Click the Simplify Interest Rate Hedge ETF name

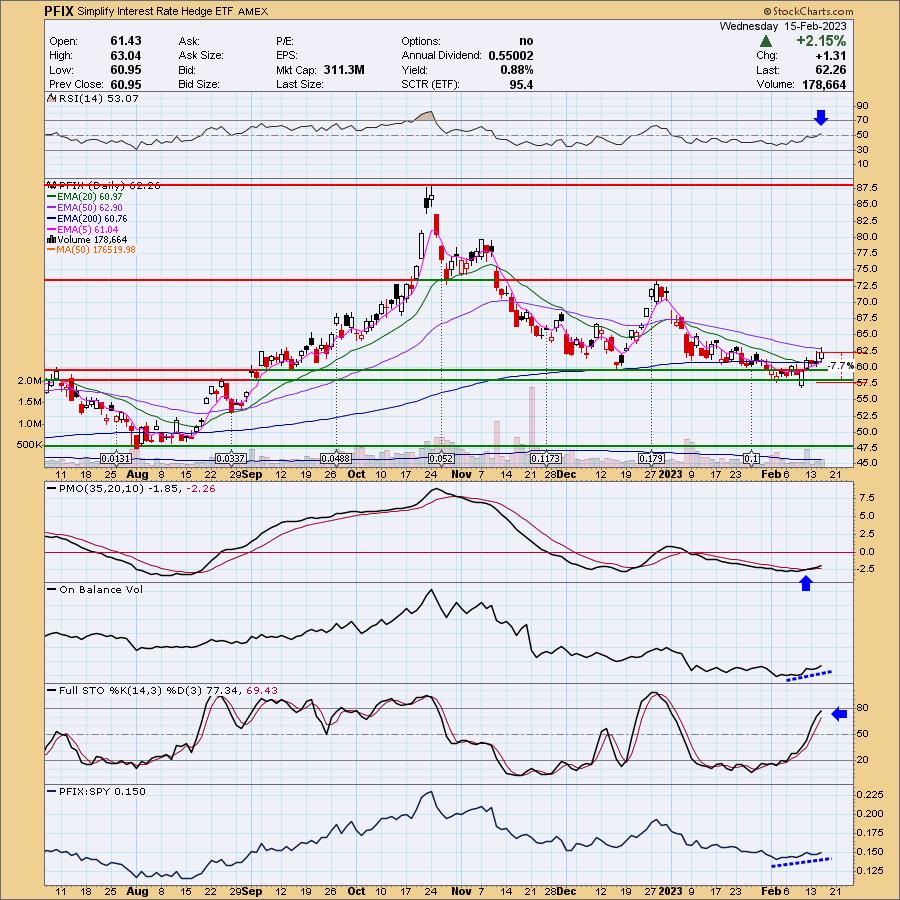156,11
